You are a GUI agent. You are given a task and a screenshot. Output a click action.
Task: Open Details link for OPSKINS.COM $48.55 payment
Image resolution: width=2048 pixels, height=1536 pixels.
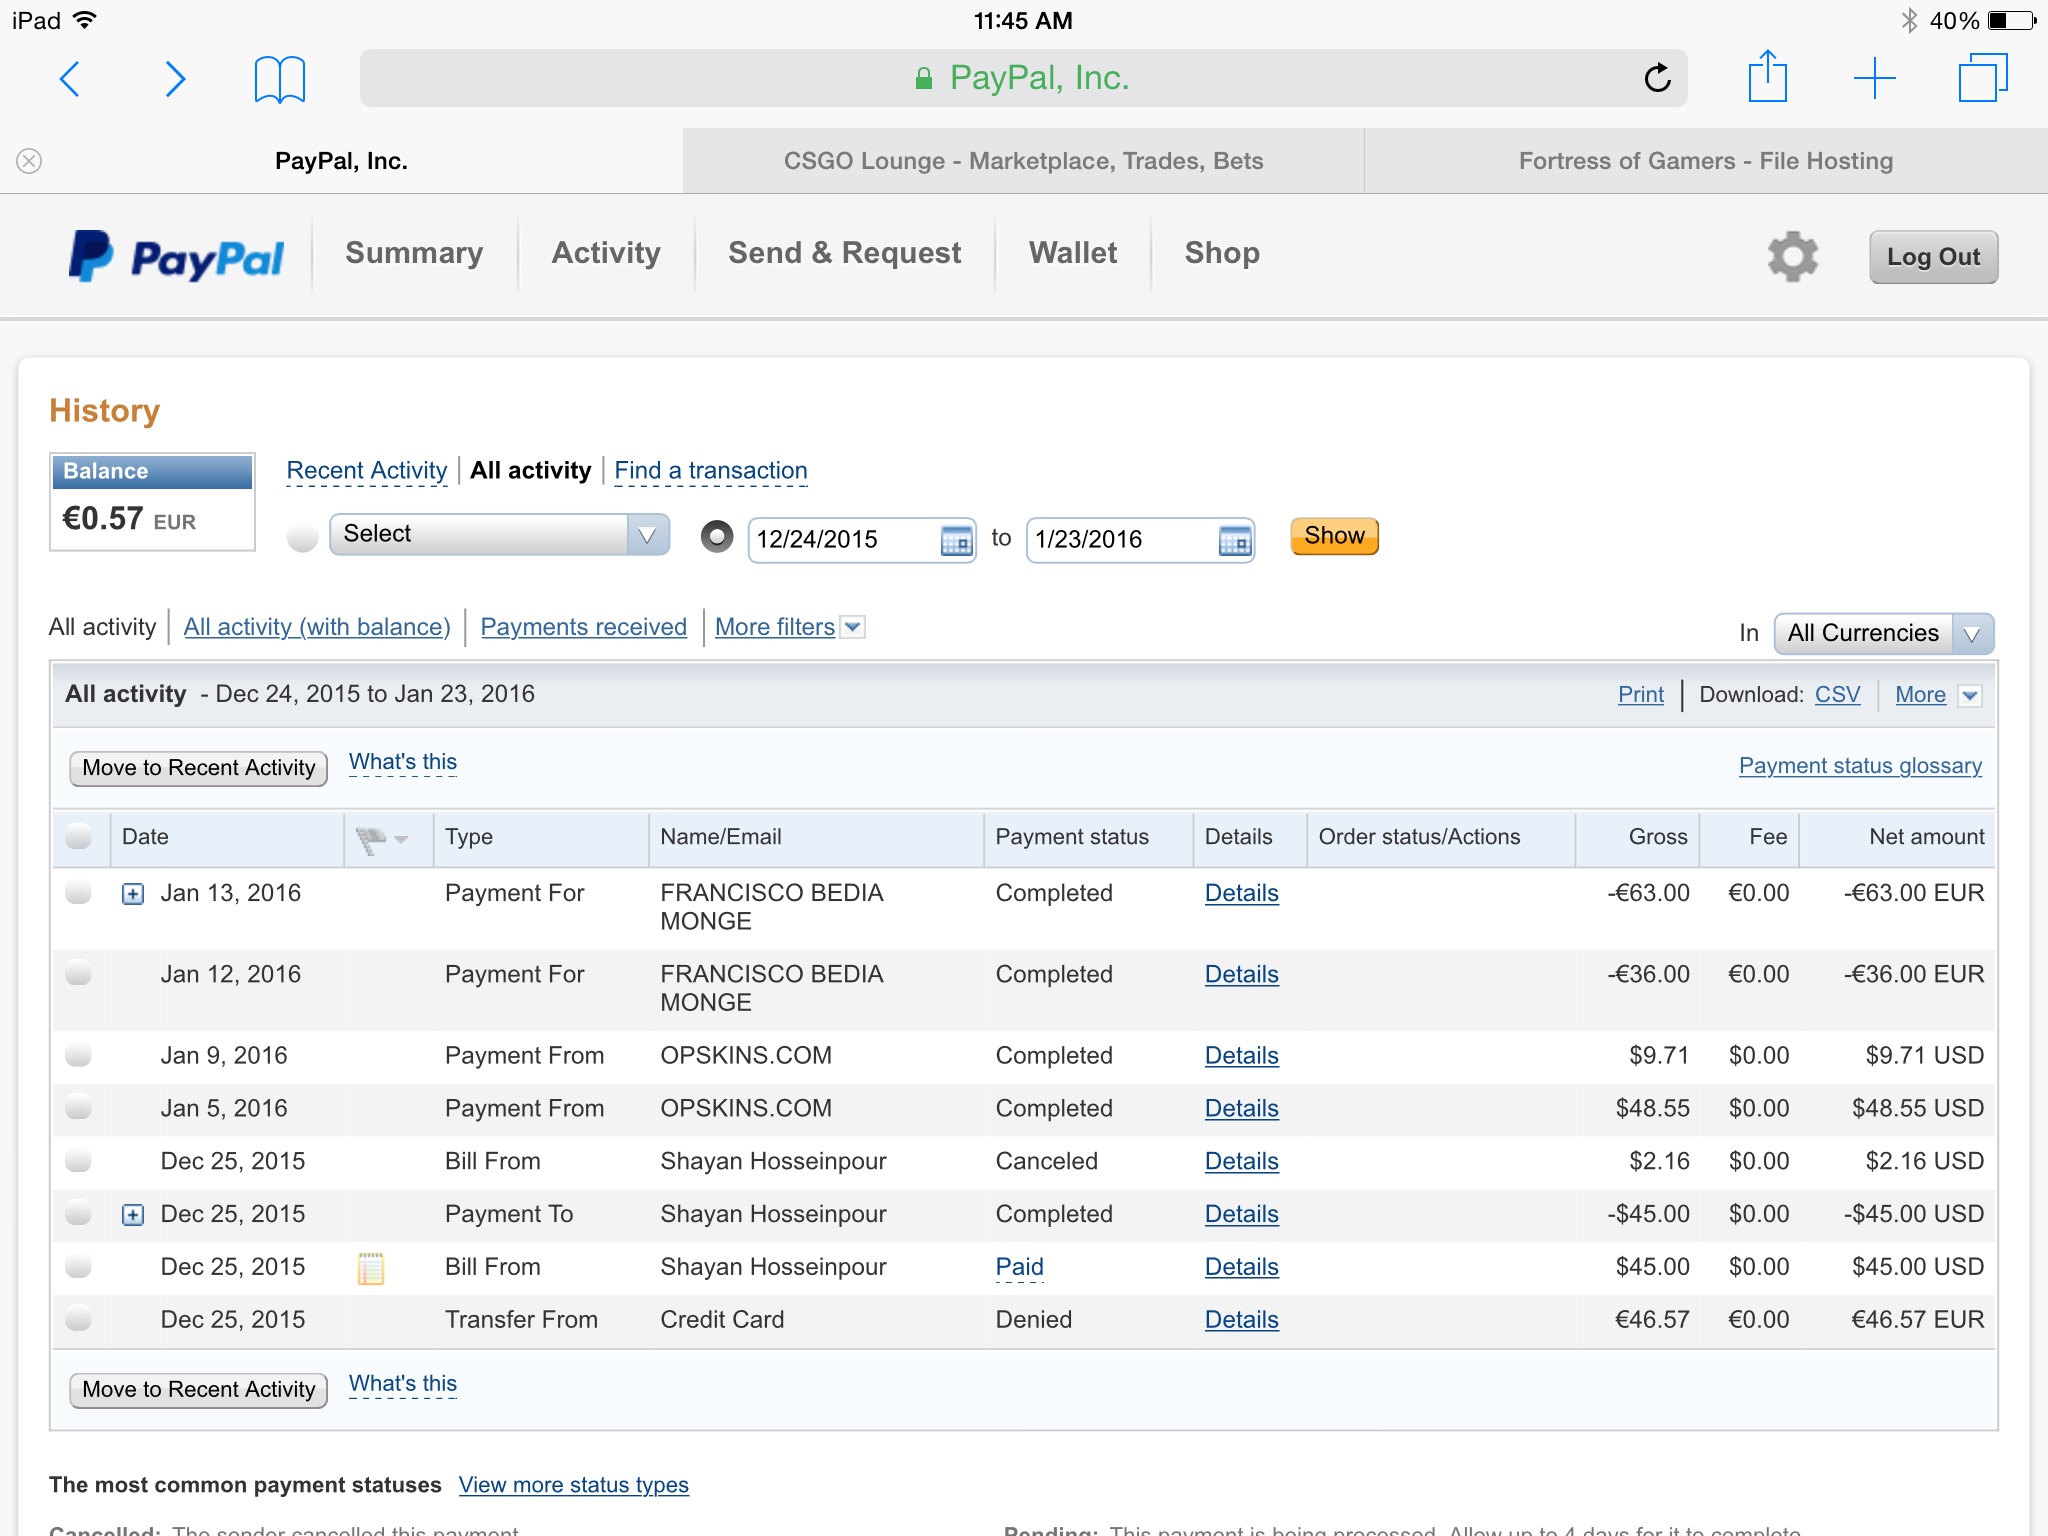point(1241,1108)
